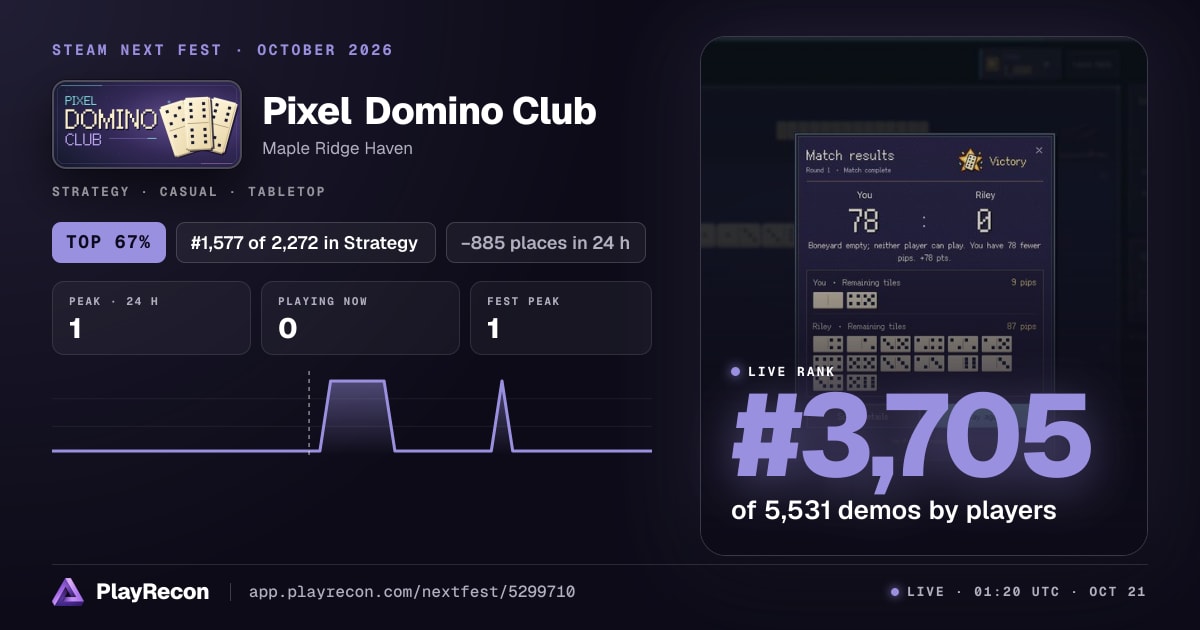This screenshot has height=630, width=1200.
Task: Click the STEAM NEXT FEST · OCTOBER 2026 header
Action: pyautogui.click(x=222, y=50)
